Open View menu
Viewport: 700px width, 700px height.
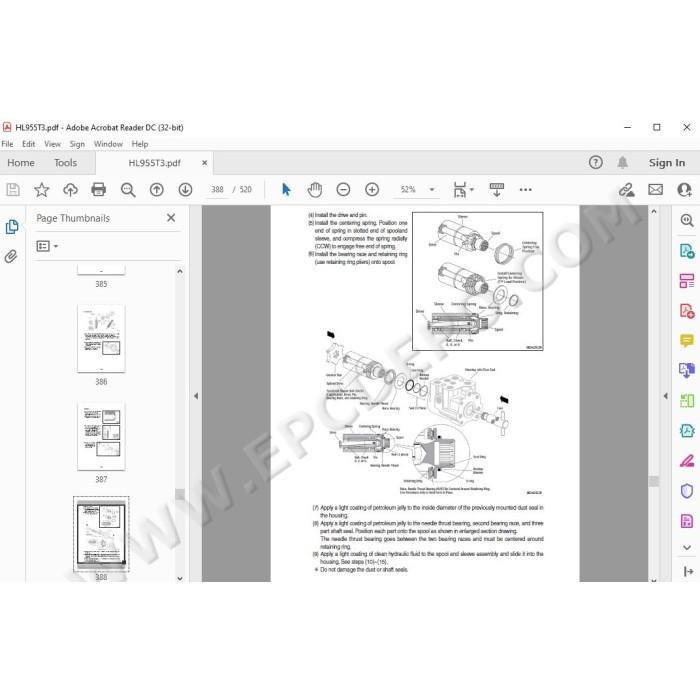[52, 144]
